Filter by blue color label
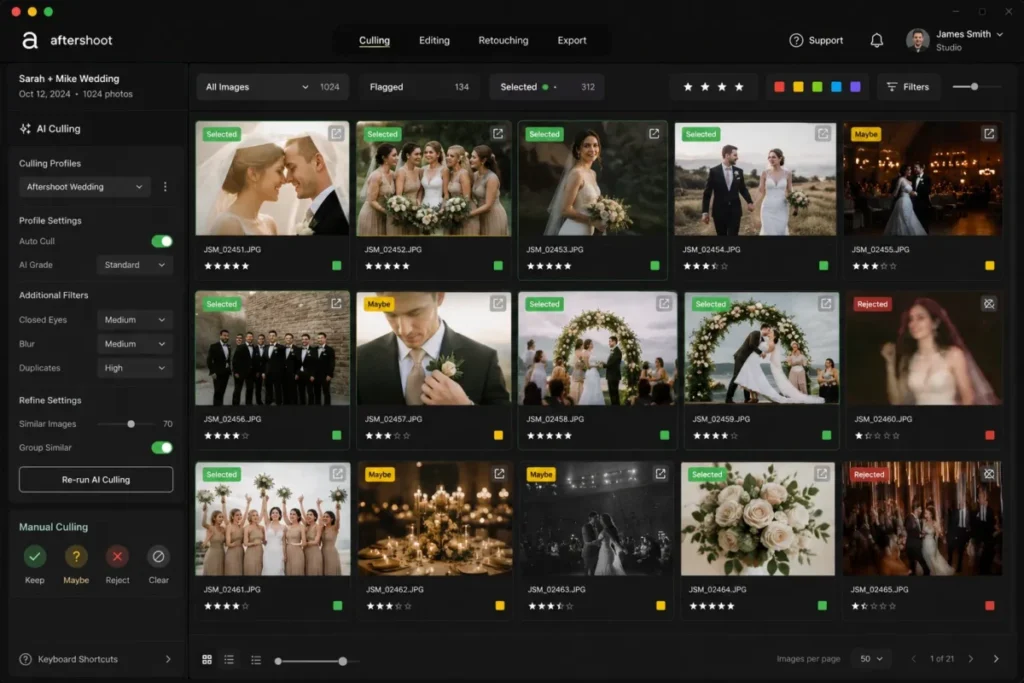 pos(836,87)
